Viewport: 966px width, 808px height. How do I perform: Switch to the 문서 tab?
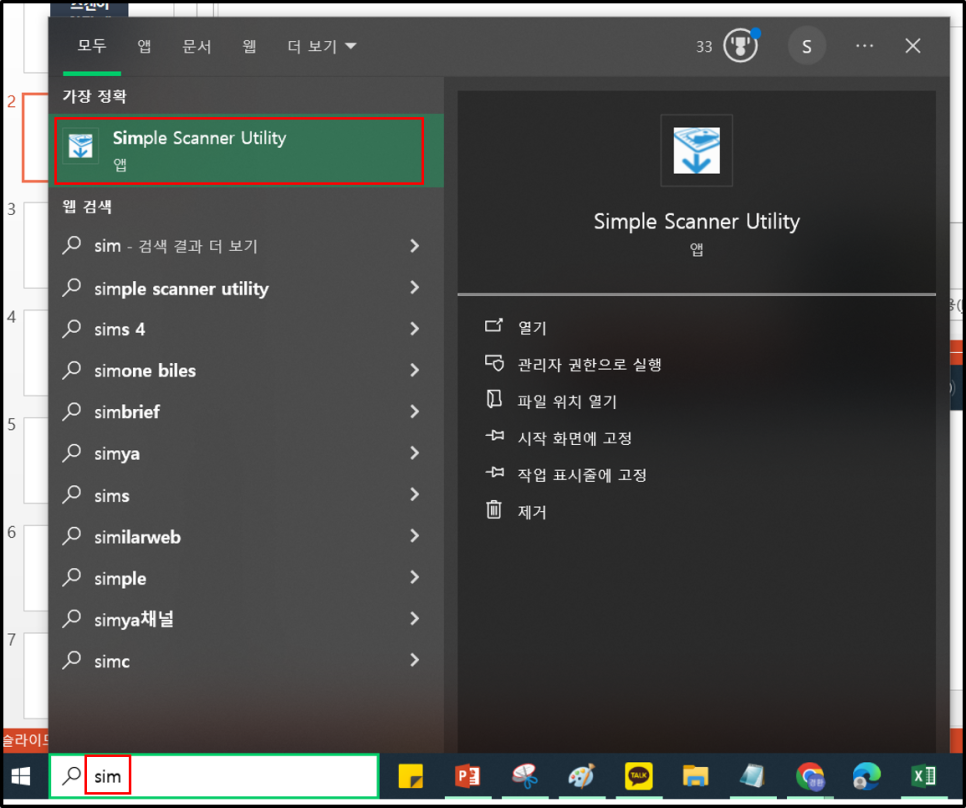point(197,46)
